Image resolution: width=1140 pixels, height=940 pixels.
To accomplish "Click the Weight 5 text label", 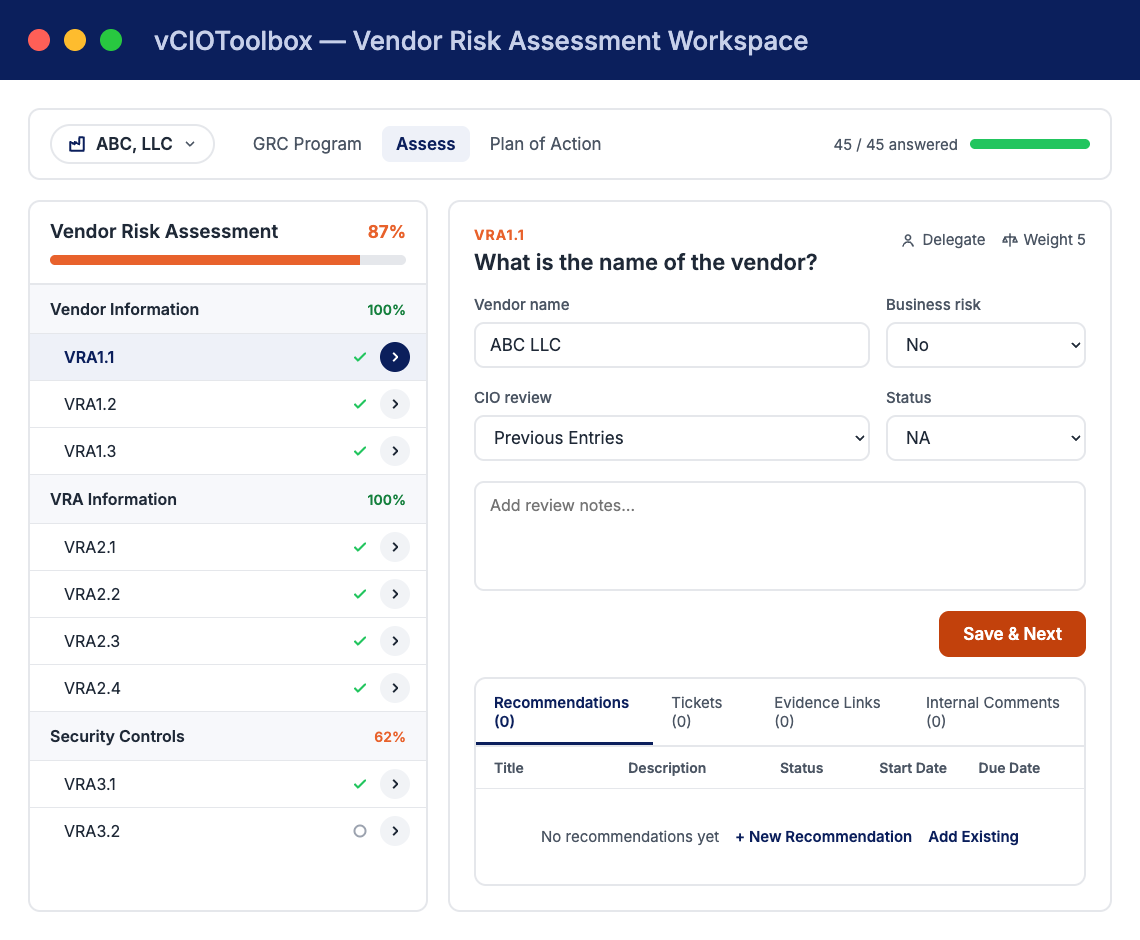I will (1054, 240).
